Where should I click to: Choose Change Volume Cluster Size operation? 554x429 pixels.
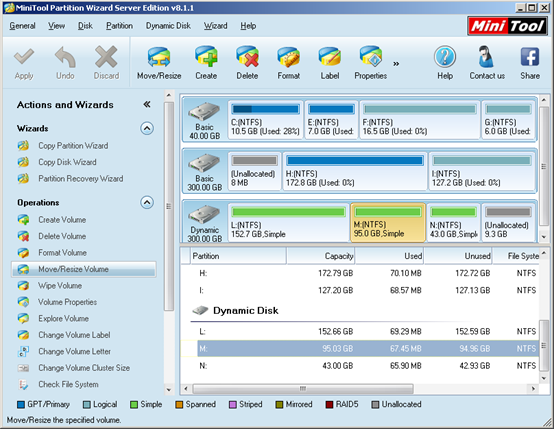(x=84, y=368)
